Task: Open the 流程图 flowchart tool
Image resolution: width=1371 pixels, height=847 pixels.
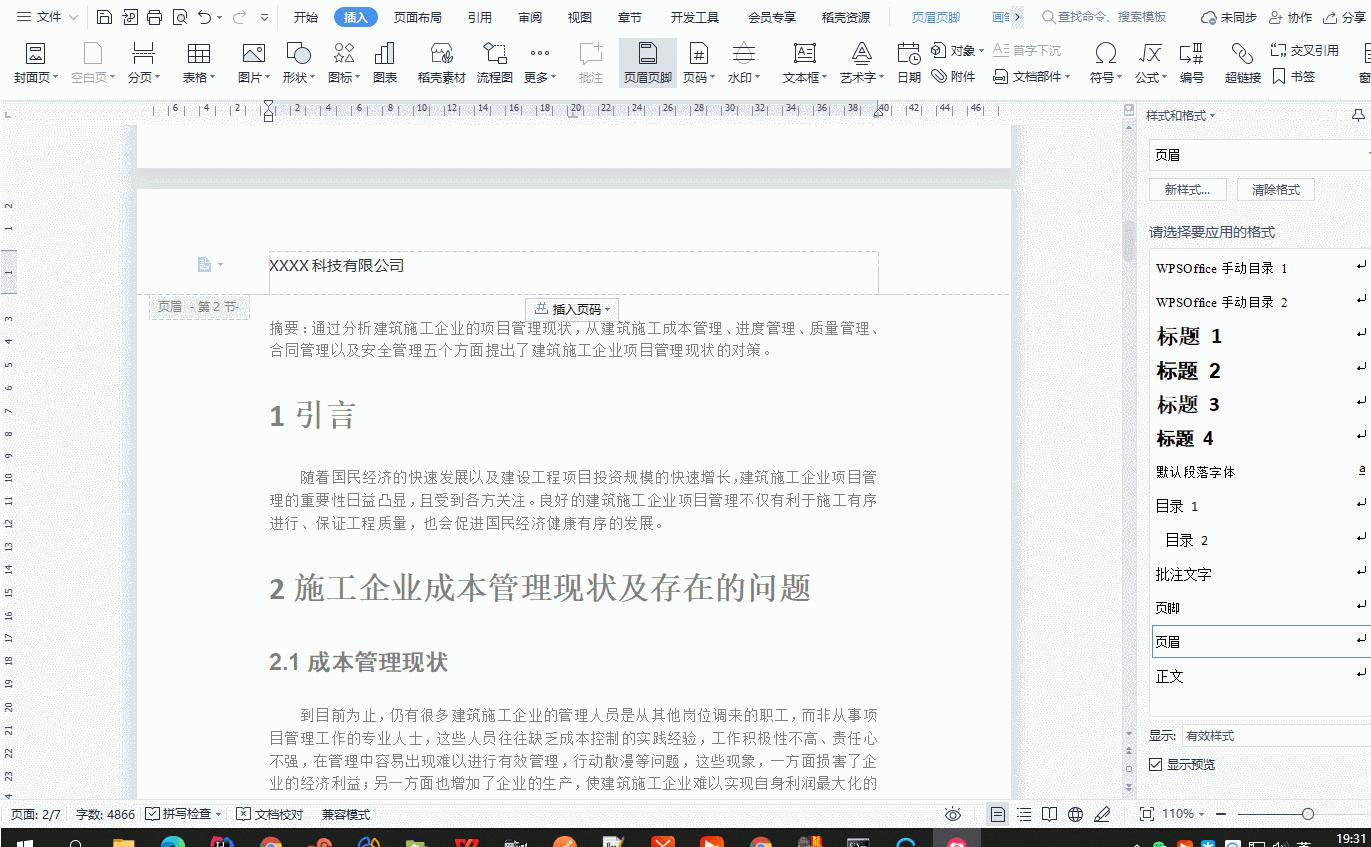Action: click(x=494, y=62)
